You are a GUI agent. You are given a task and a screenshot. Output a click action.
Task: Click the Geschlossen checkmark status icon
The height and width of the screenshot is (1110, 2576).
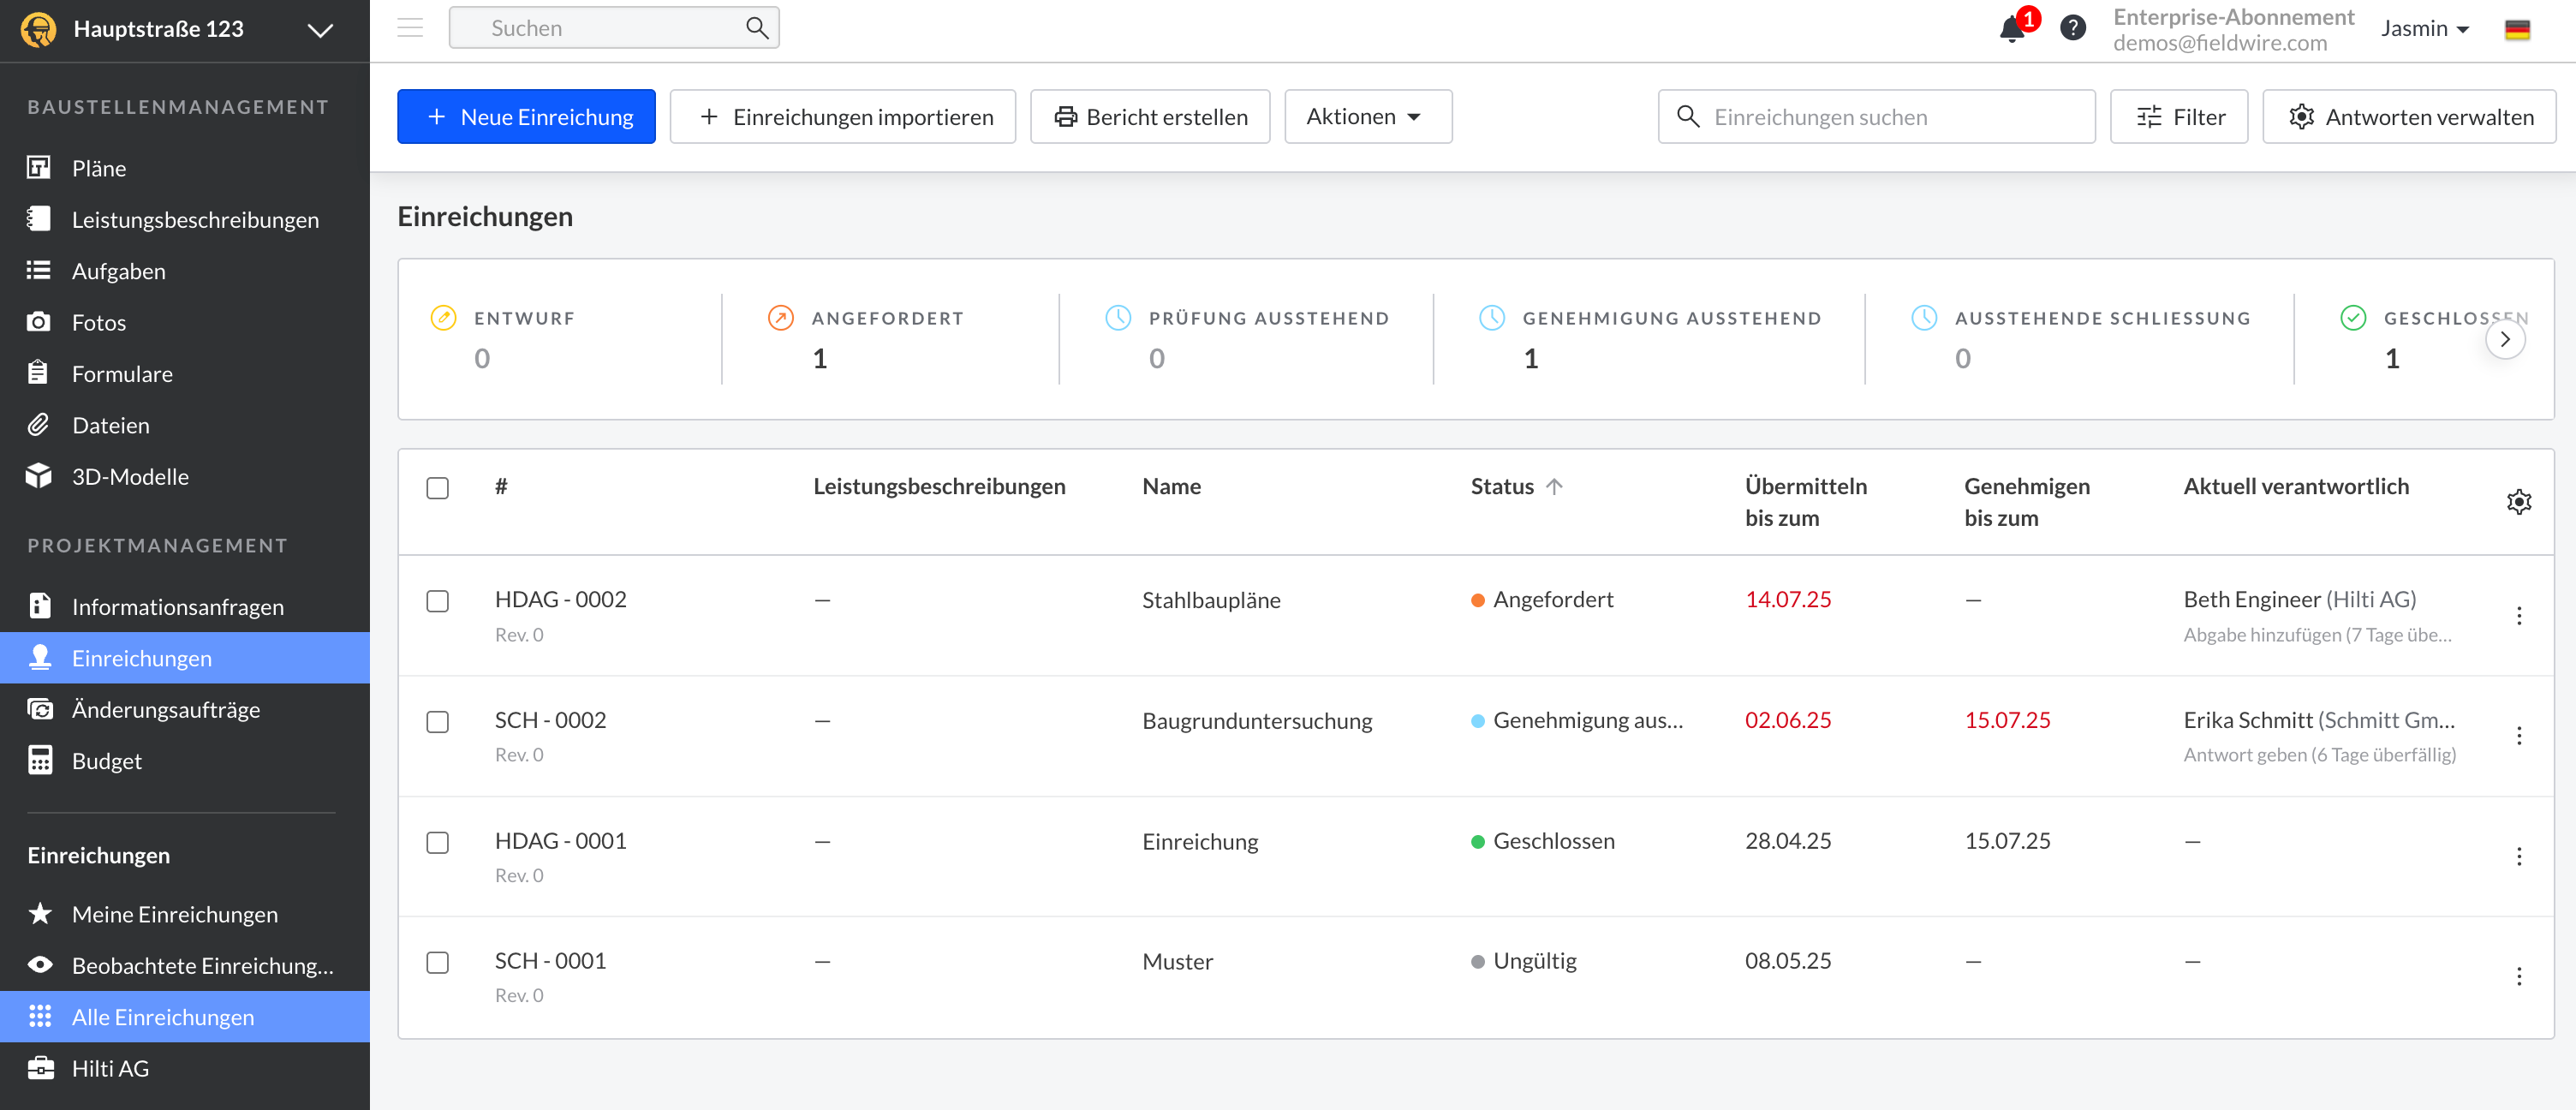coord(2352,318)
